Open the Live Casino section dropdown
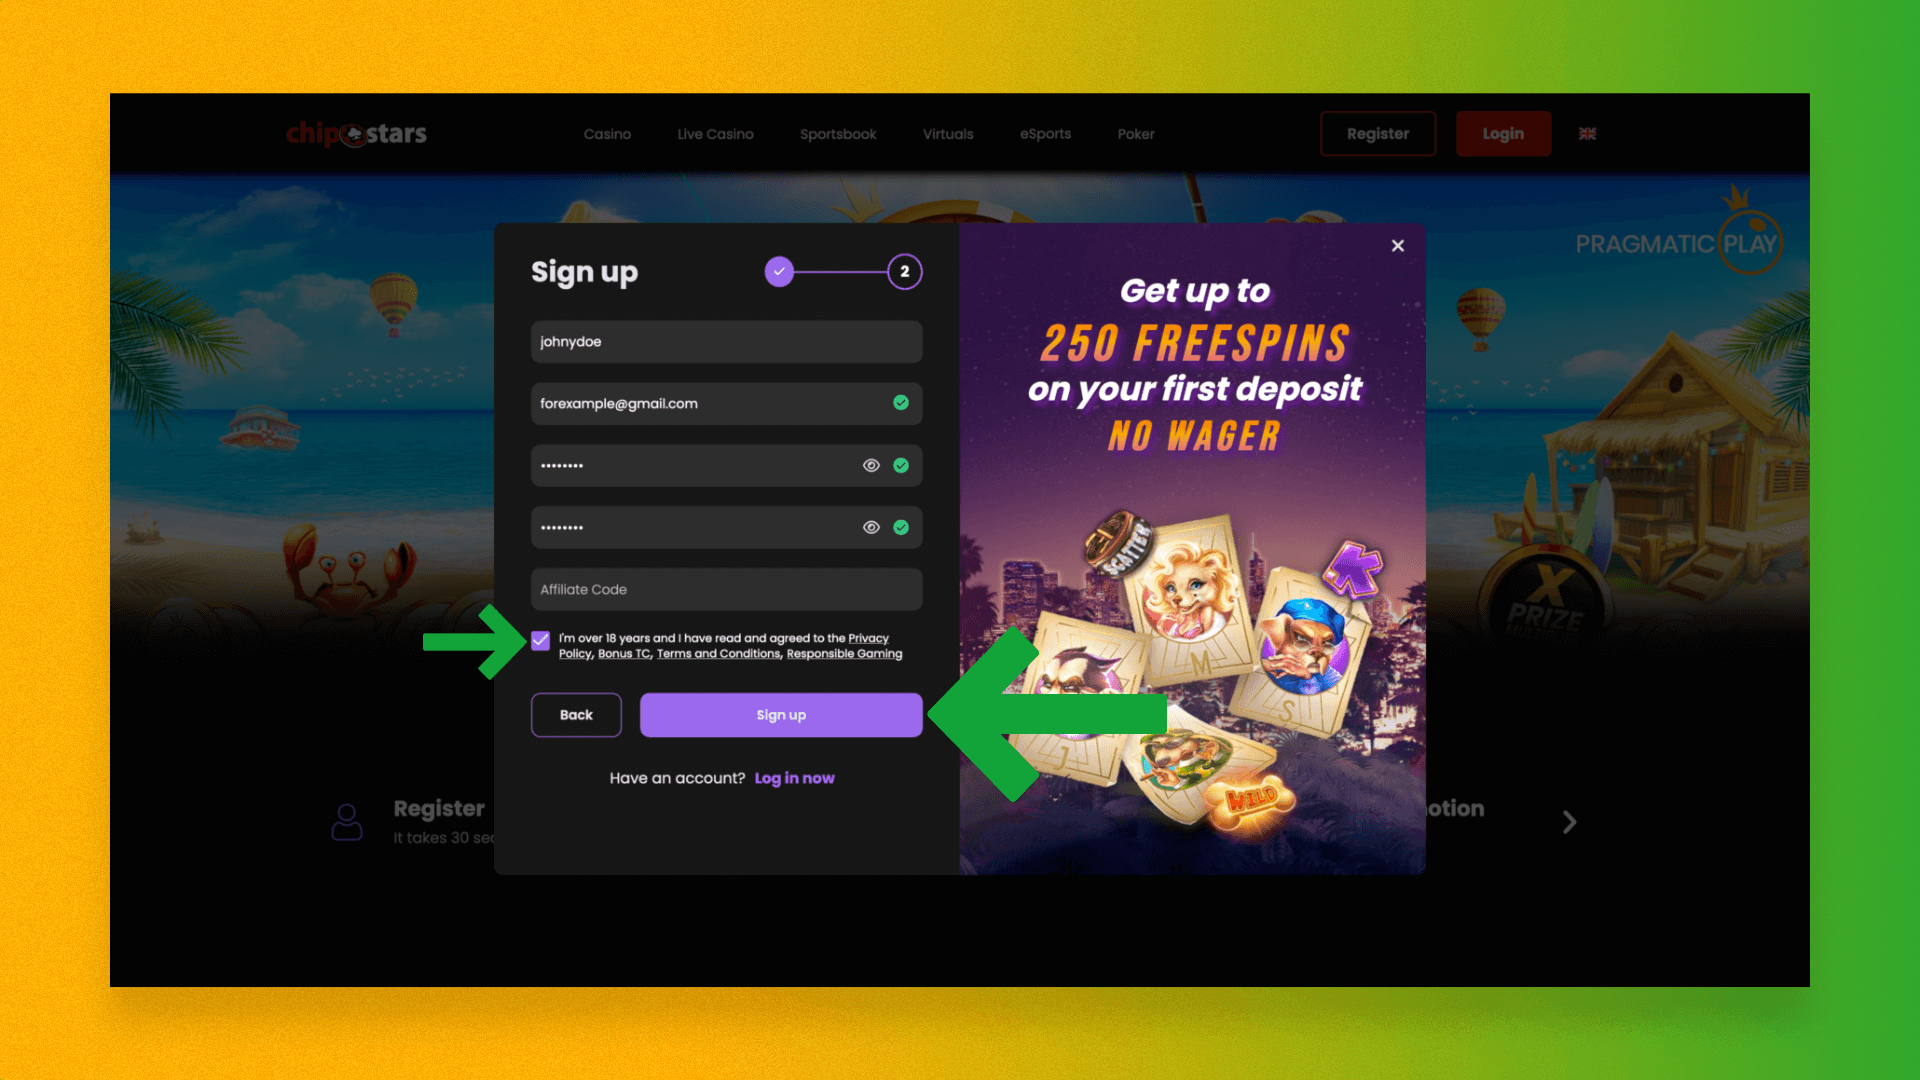 click(x=715, y=133)
